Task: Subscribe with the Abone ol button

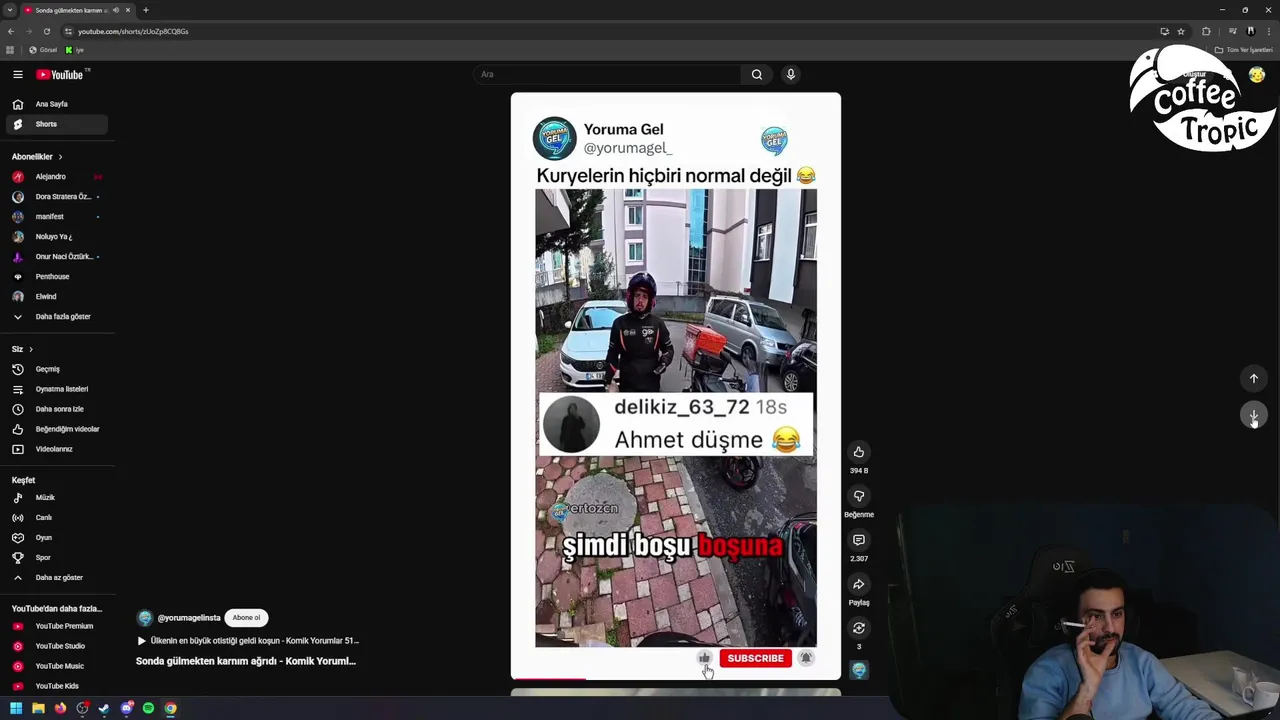Action: pos(246,618)
